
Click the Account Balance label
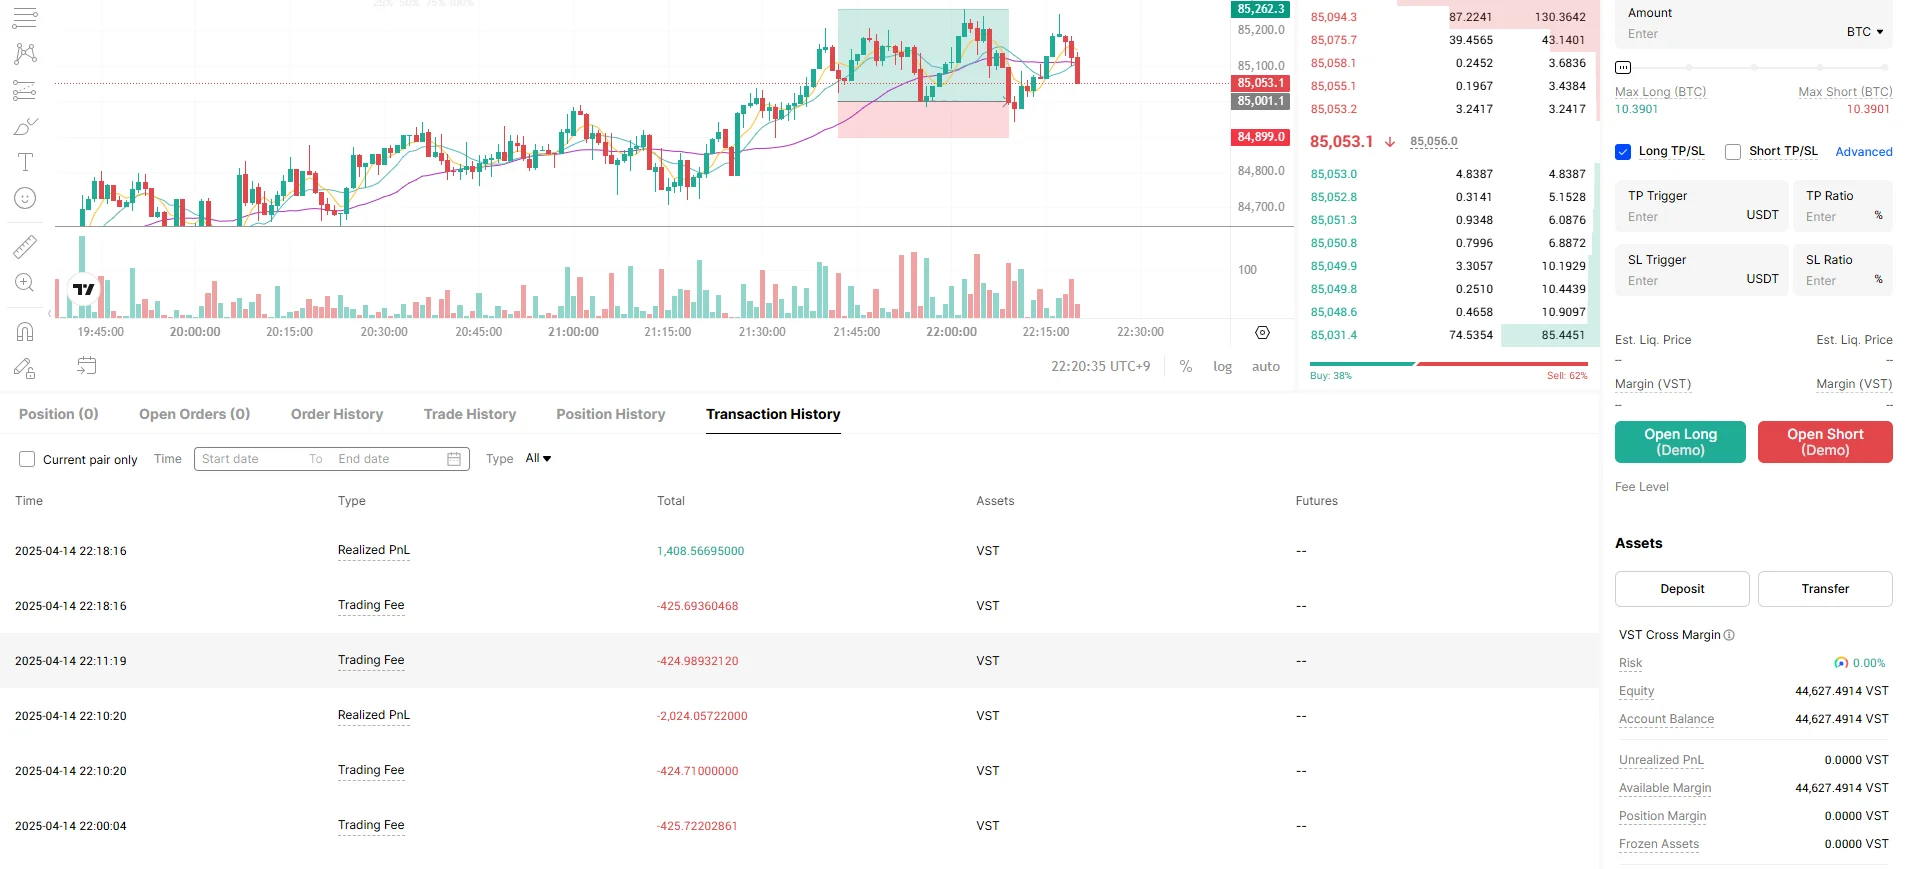coord(1666,719)
